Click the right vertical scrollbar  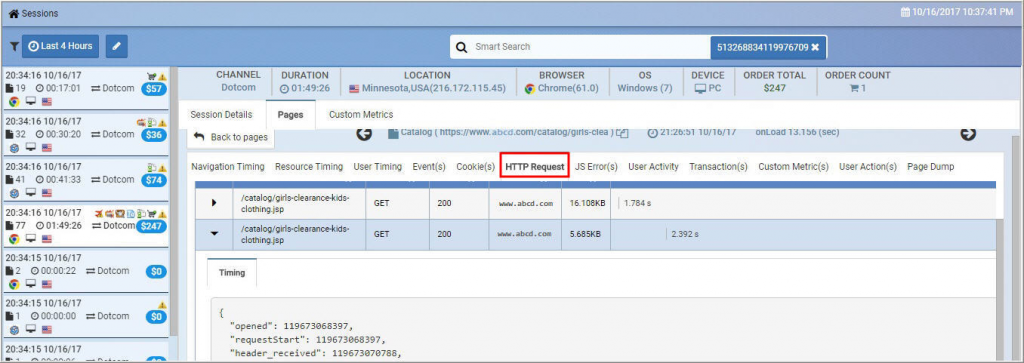point(1017,248)
